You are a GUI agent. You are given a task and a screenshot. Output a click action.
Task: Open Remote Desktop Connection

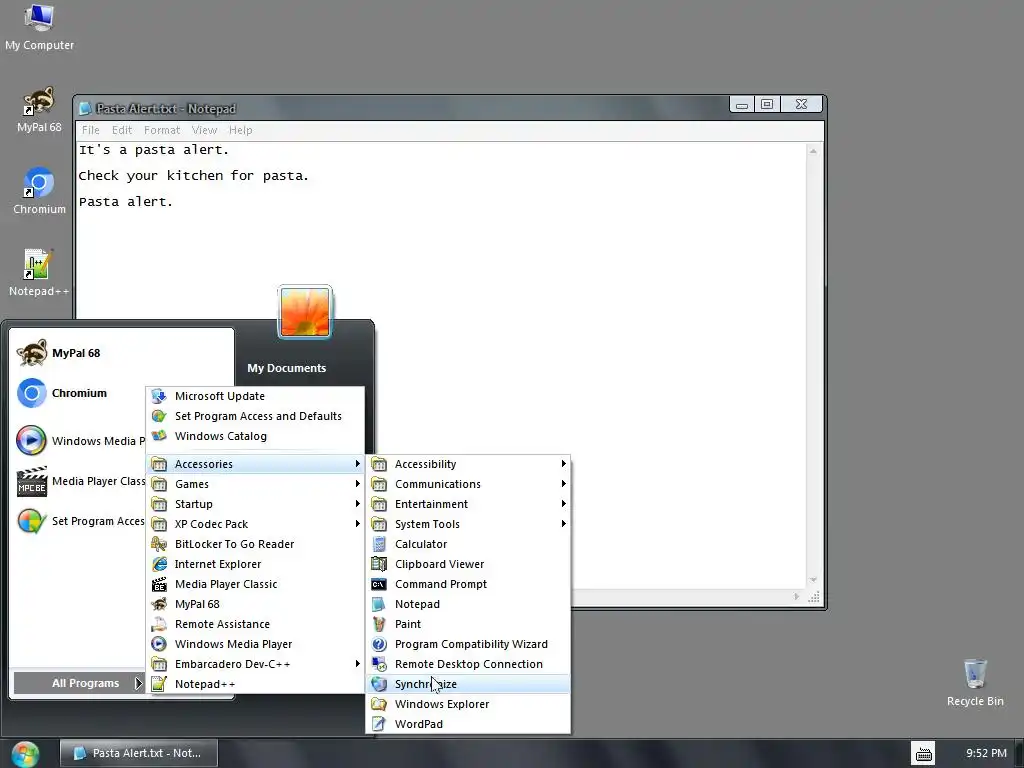coord(468,664)
